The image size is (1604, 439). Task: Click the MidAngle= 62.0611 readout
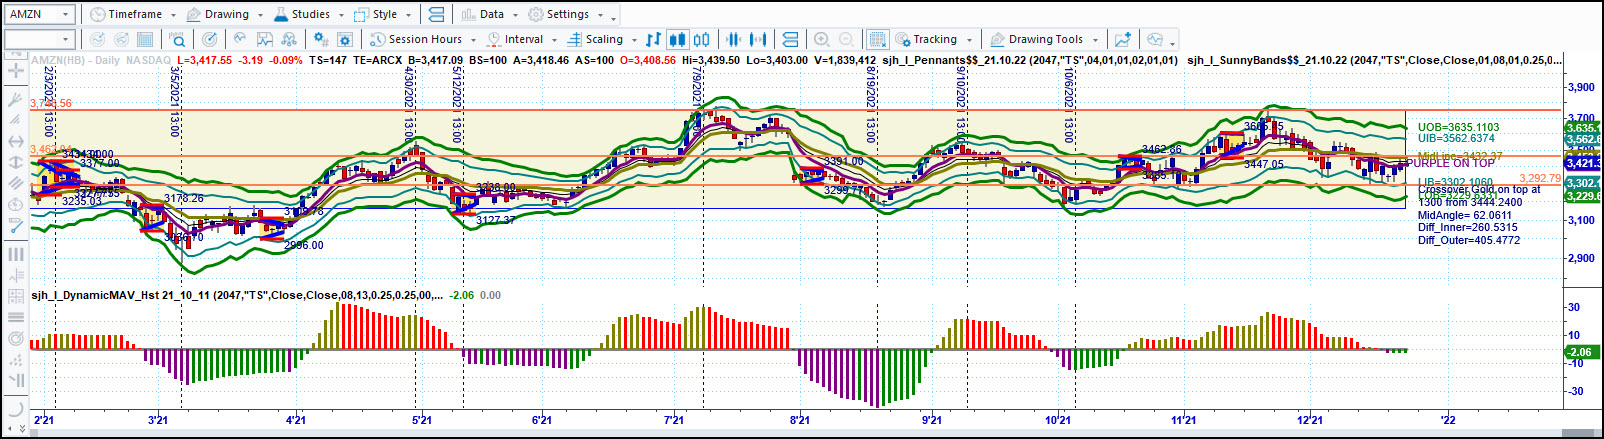[1465, 215]
